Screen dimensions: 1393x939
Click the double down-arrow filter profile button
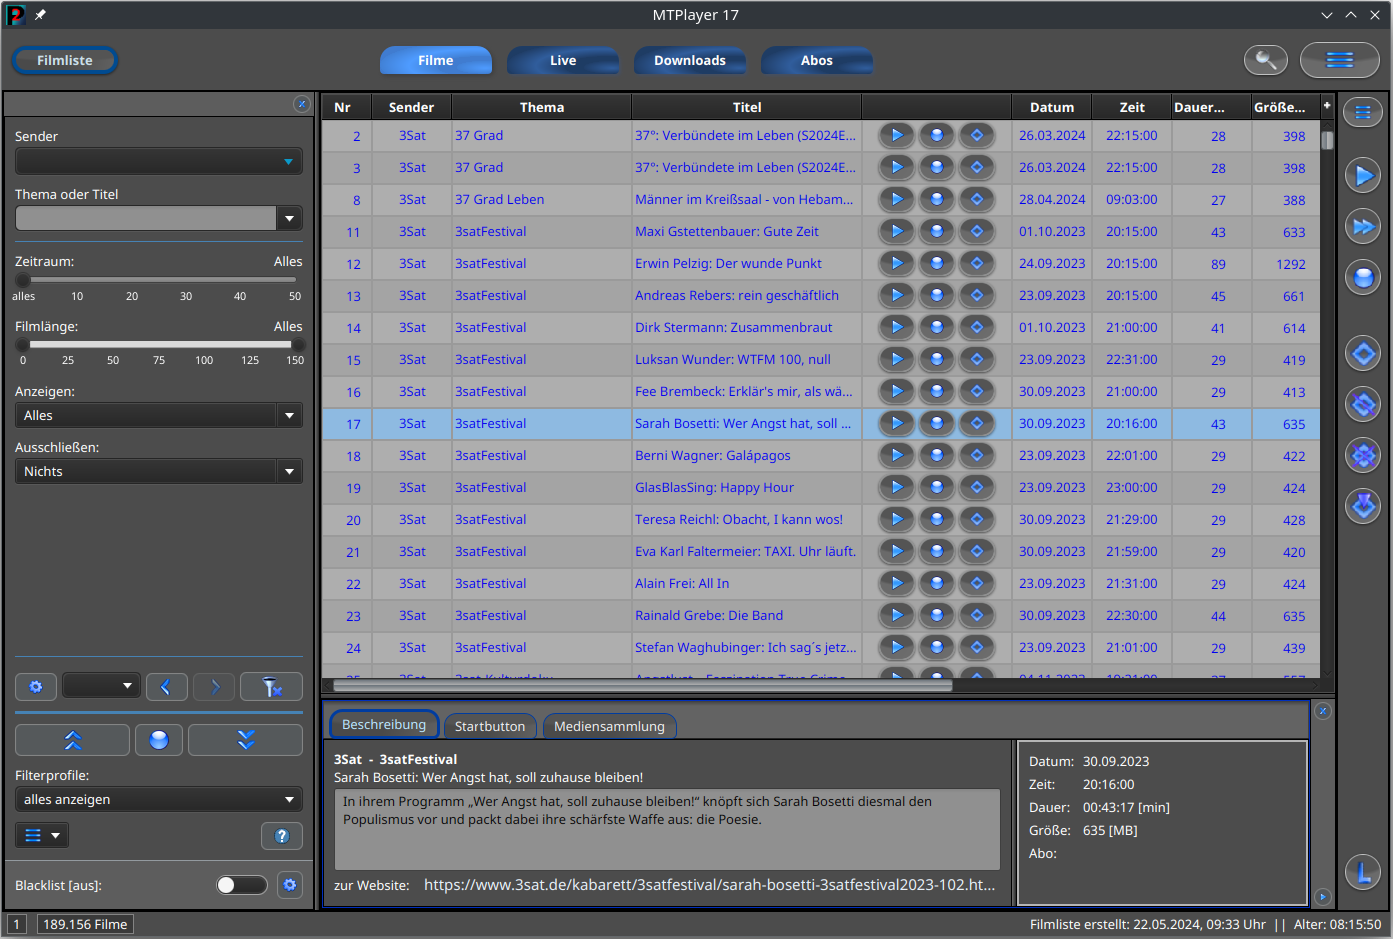(246, 740)
